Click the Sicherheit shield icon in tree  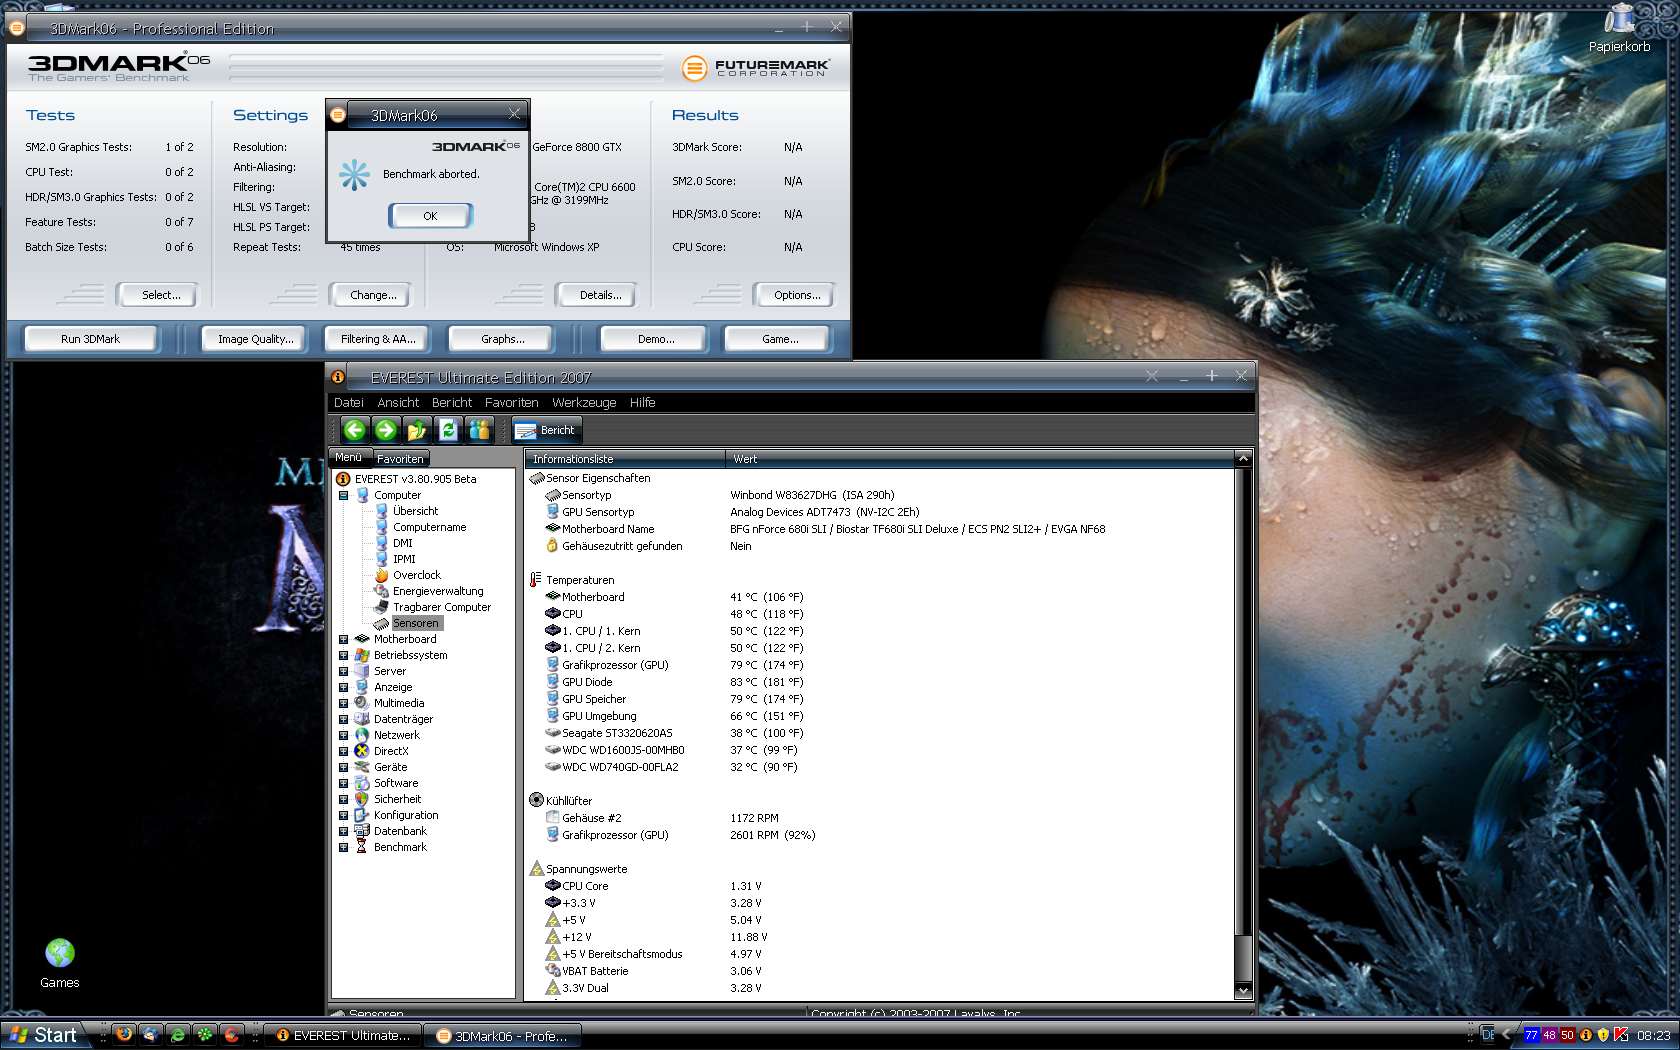pos(362,799)
